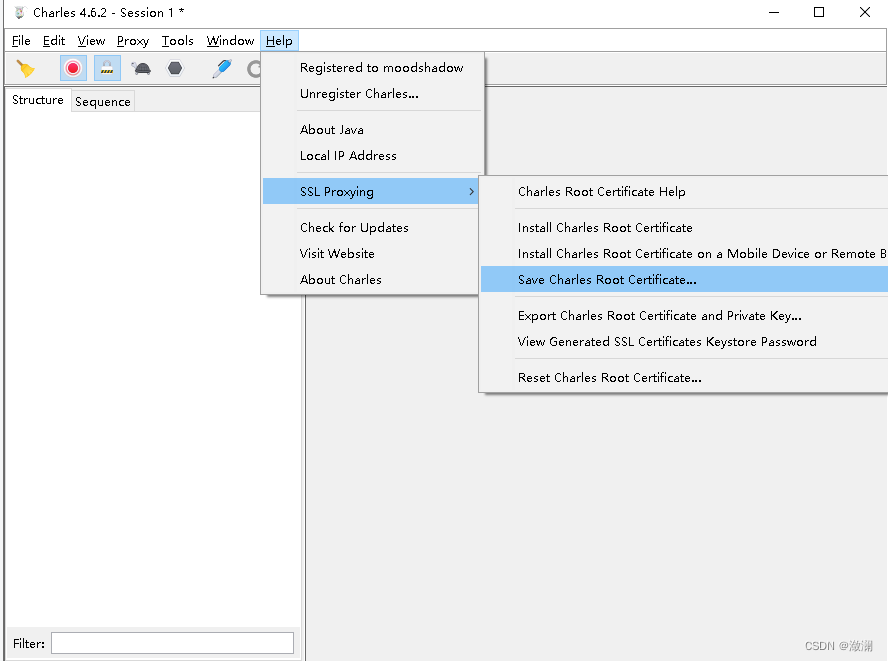Choose Check for Updates
The image size is (888, 661).
click(371, 228)
